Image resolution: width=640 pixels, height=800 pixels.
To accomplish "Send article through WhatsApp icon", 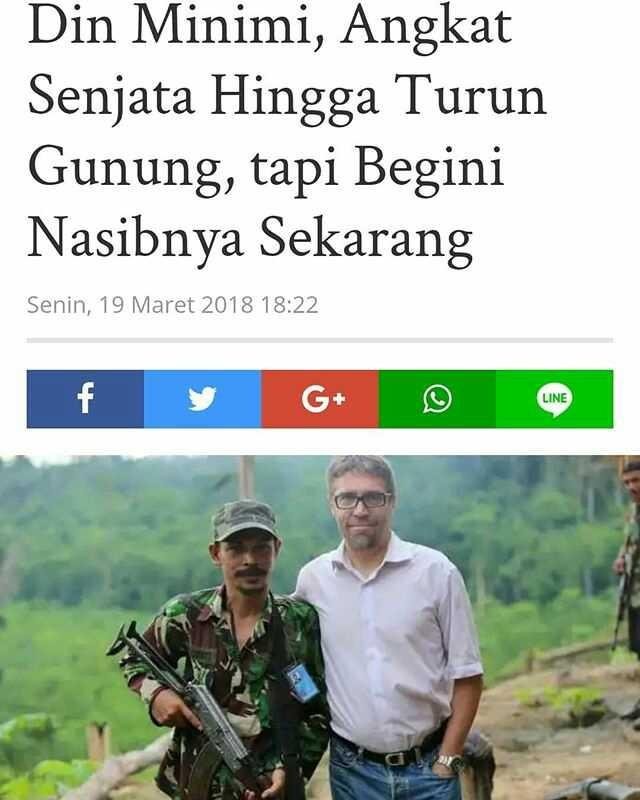I will 437,398.
